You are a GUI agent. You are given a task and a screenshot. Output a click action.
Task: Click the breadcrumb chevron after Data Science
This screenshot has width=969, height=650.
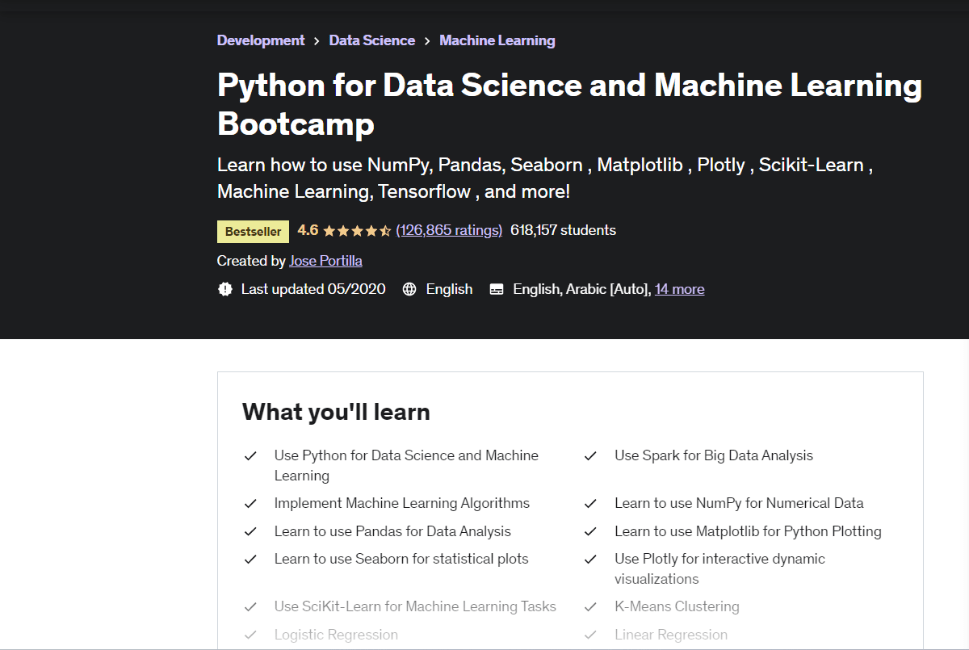(427, 41)
